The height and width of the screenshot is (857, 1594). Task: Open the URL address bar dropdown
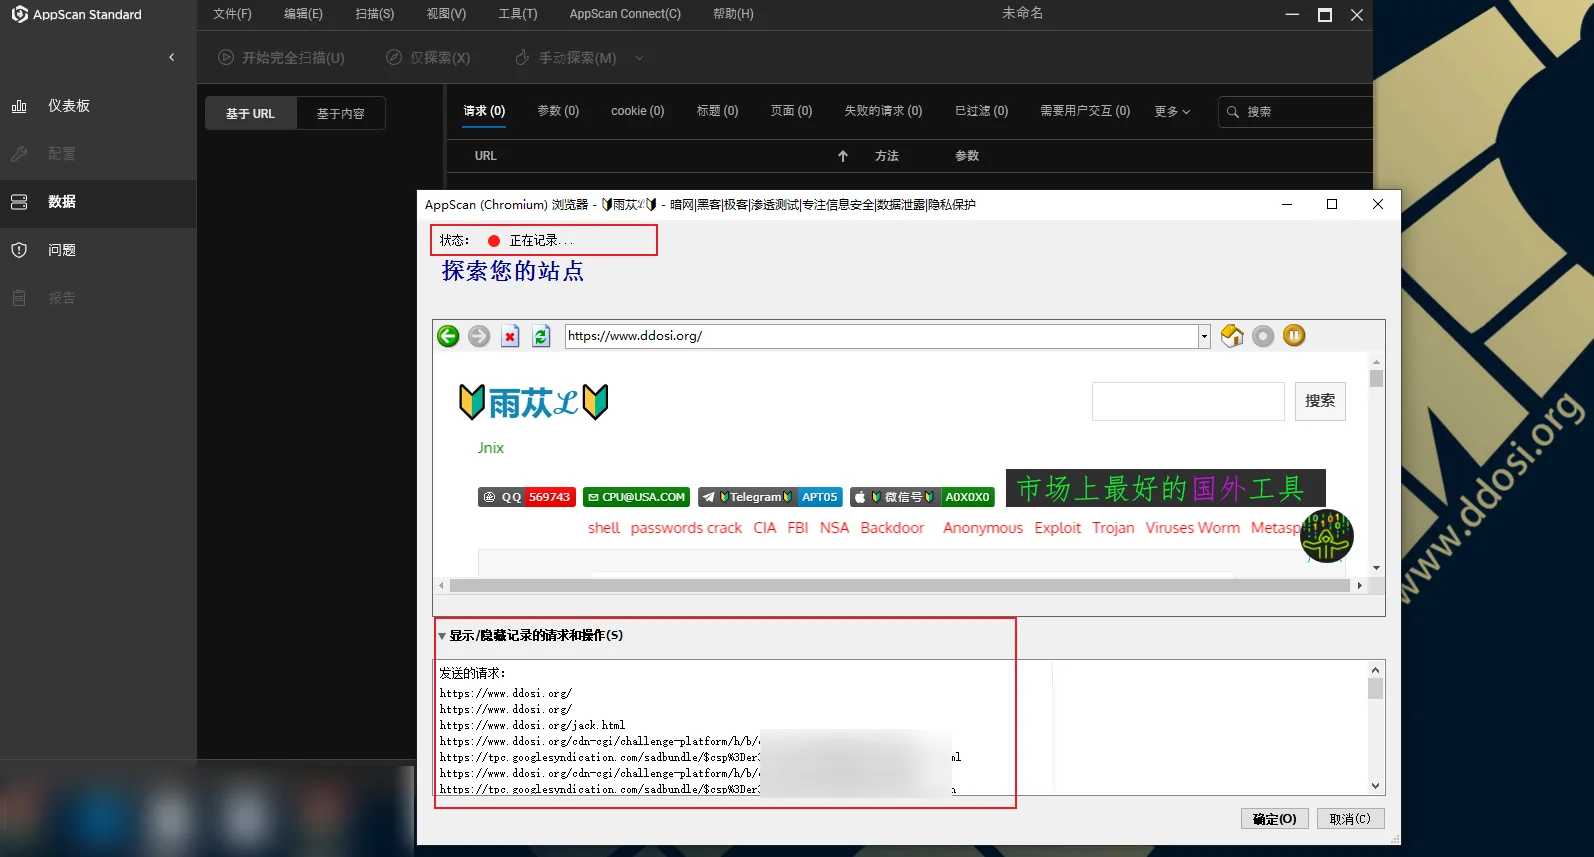point(1204,336)
